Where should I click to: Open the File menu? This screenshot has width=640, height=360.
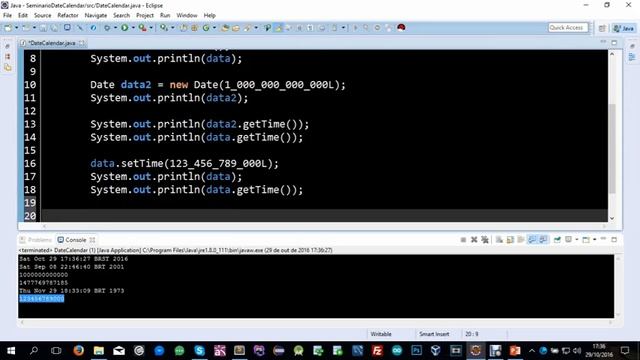click(x=7, y=16)
